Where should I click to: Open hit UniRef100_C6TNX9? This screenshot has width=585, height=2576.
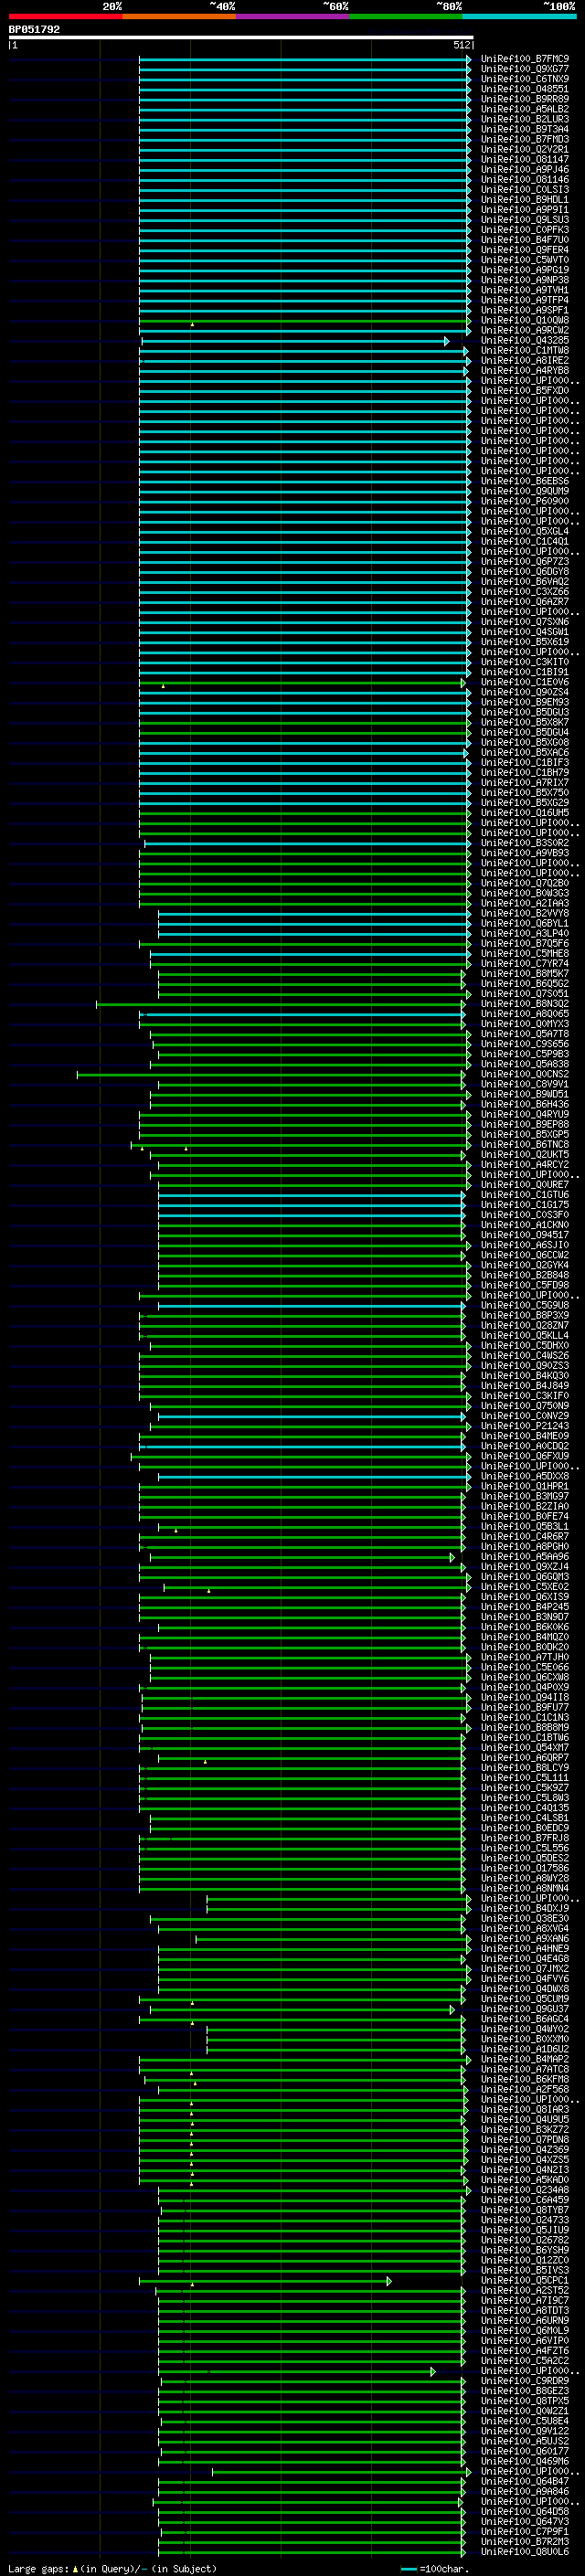[x=525, y=79]
